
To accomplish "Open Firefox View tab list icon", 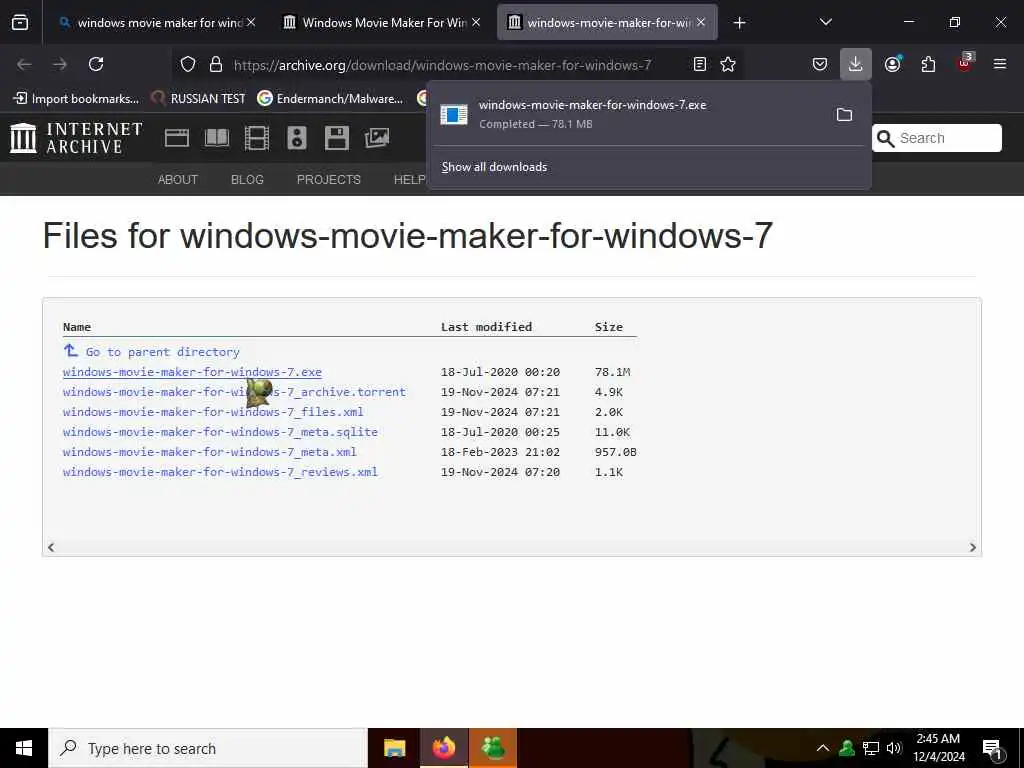I will (20, 22).
